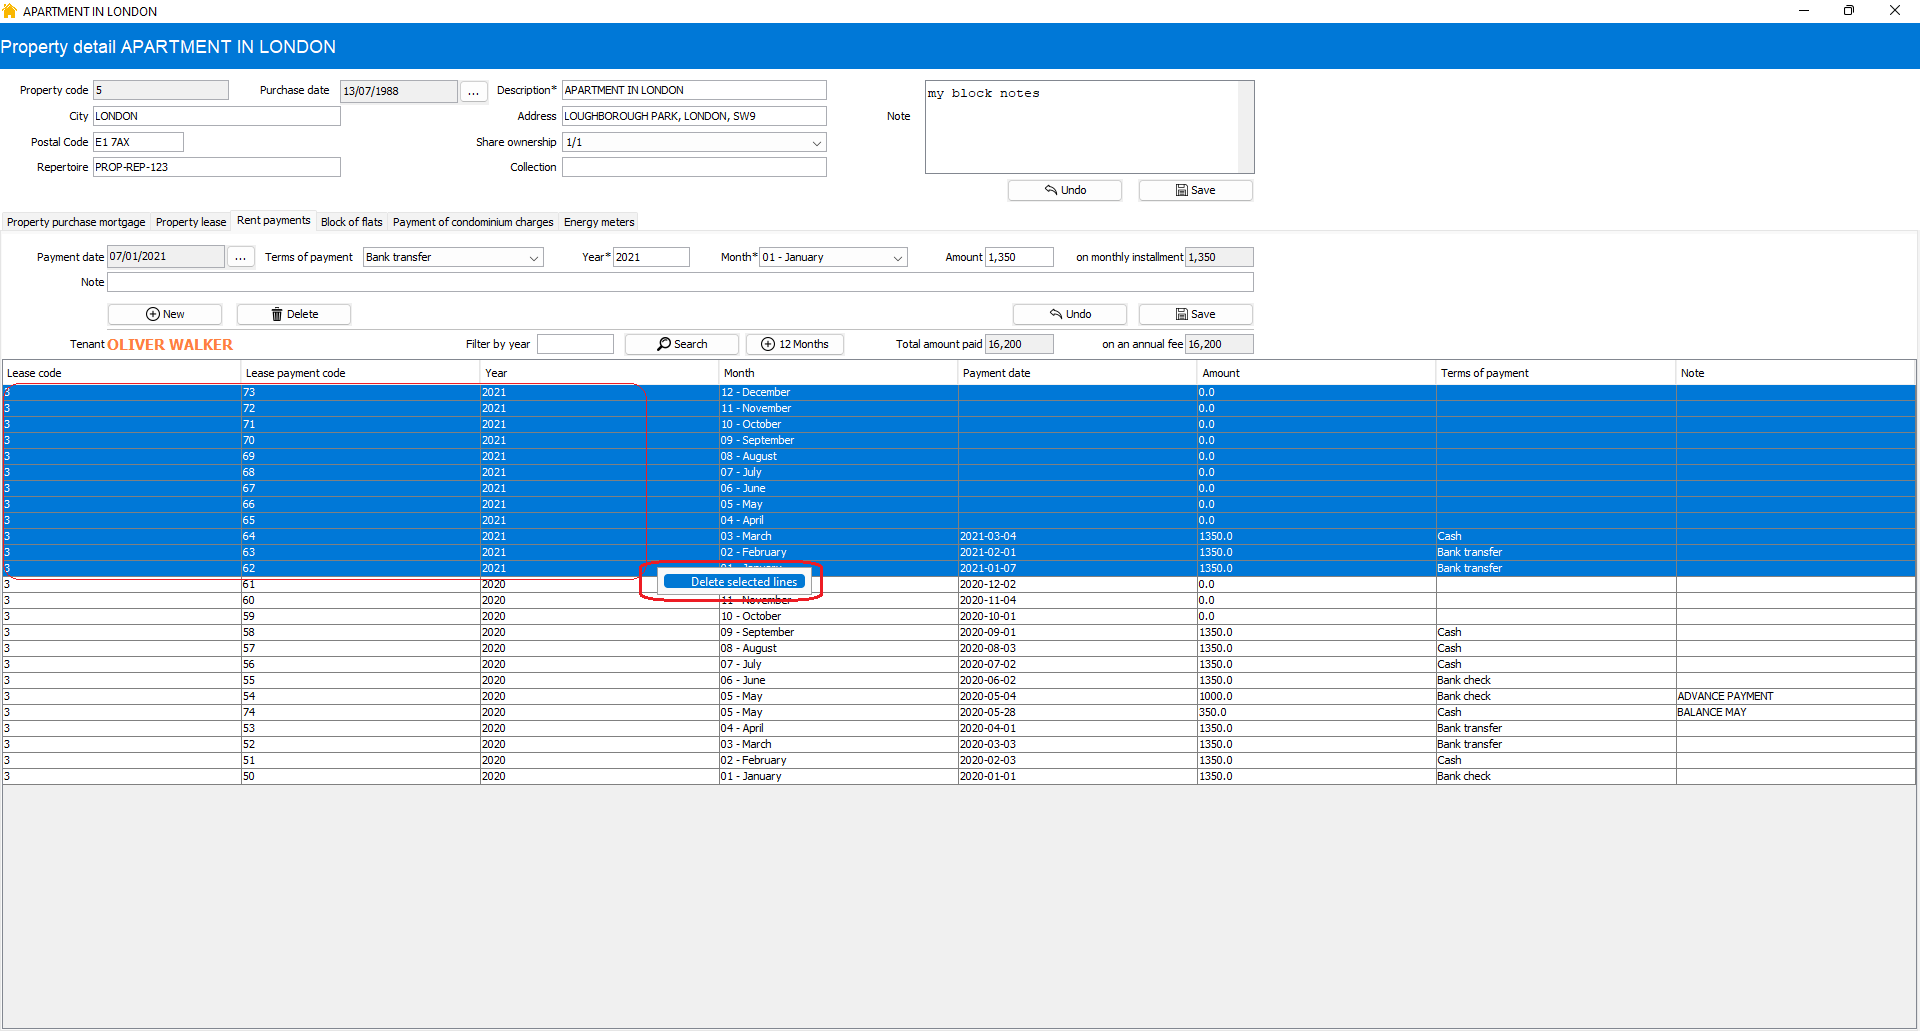Sort by the Payment date column header
Viewport: 1920px width, 1031px height.
[x=996, y=373]
